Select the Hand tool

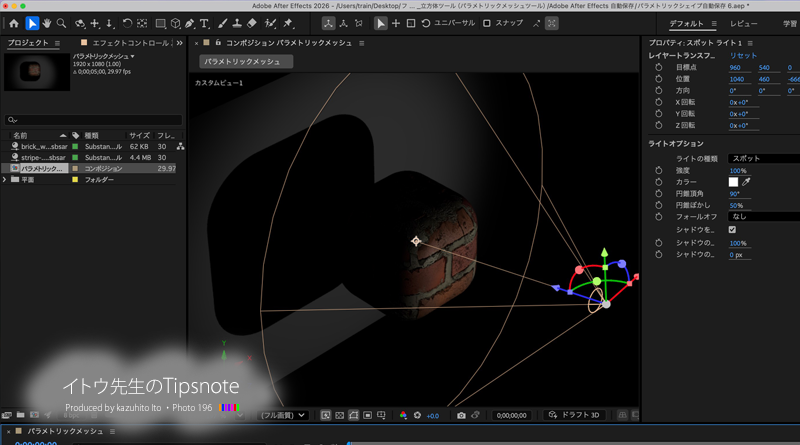pyautogui.click(x=47, y=22)
